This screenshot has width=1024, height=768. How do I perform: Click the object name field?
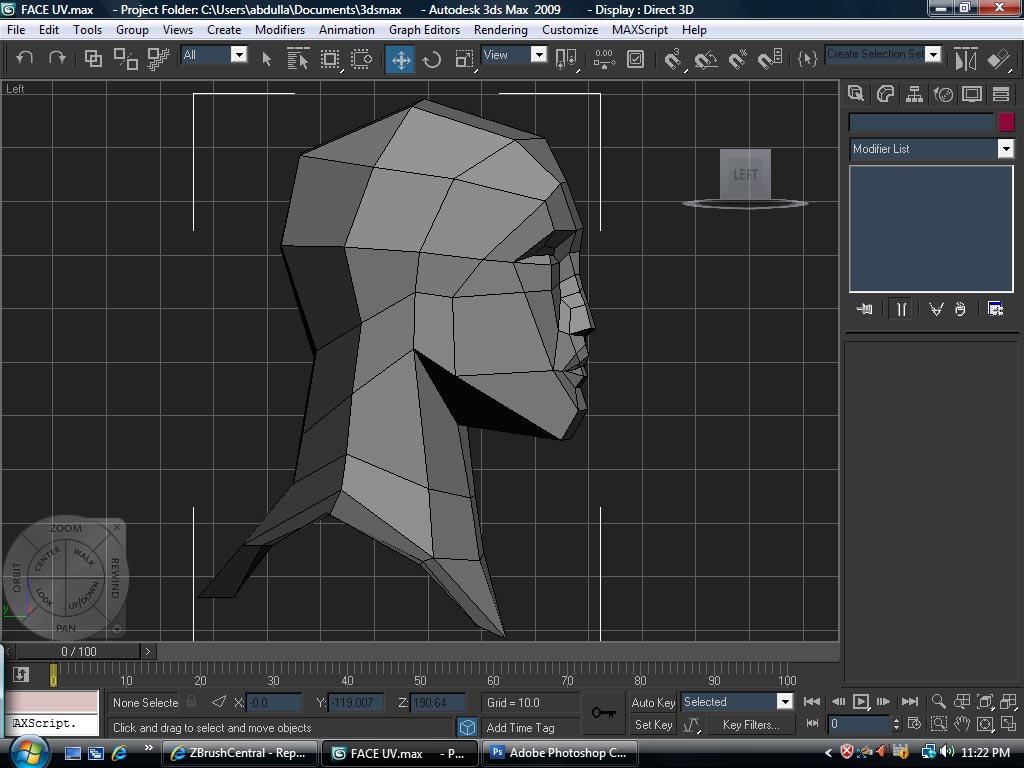921,122
